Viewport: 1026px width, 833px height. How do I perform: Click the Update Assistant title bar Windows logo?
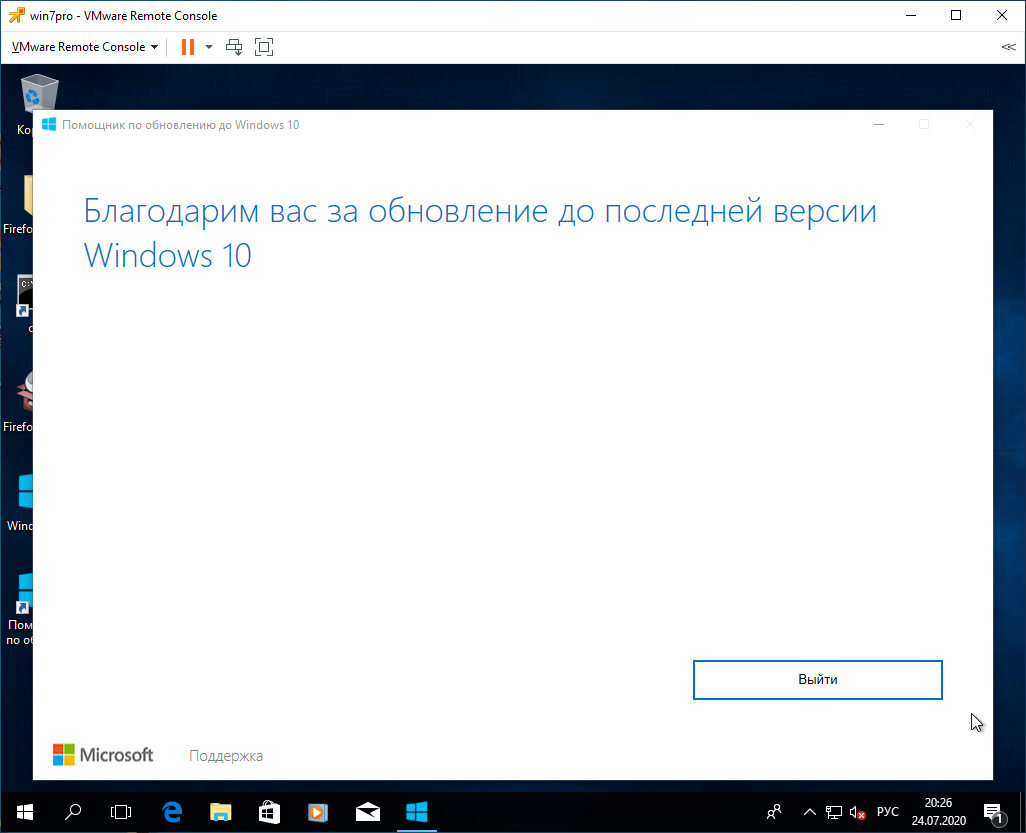coord(49,124)
